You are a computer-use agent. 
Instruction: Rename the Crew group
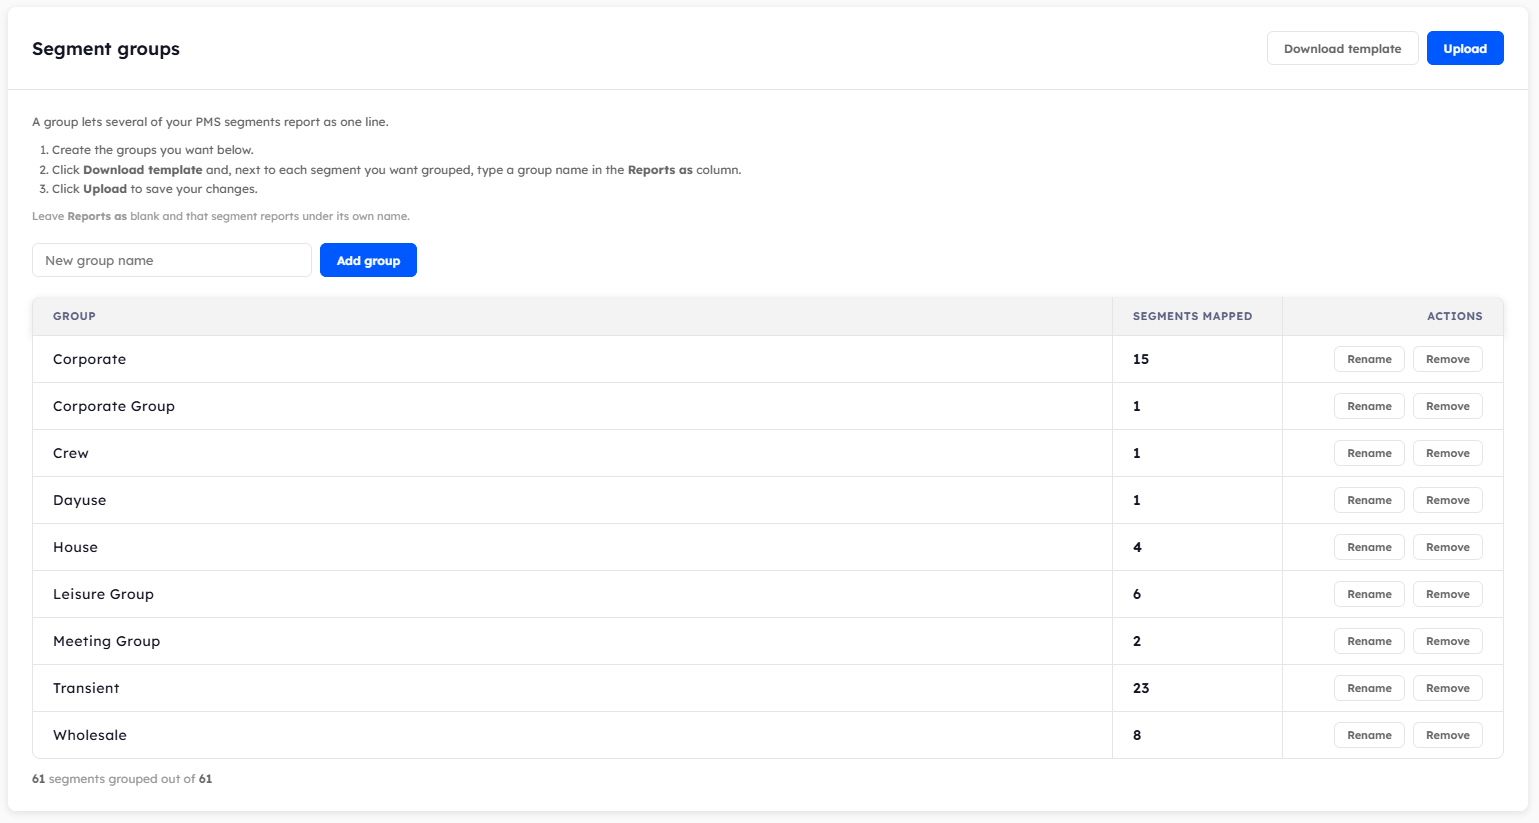point(1369,453)
